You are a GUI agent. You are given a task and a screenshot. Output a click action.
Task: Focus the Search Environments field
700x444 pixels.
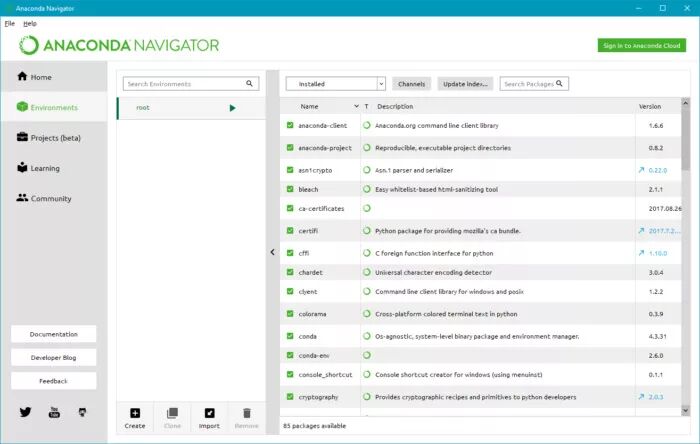[x=191, y=83]
